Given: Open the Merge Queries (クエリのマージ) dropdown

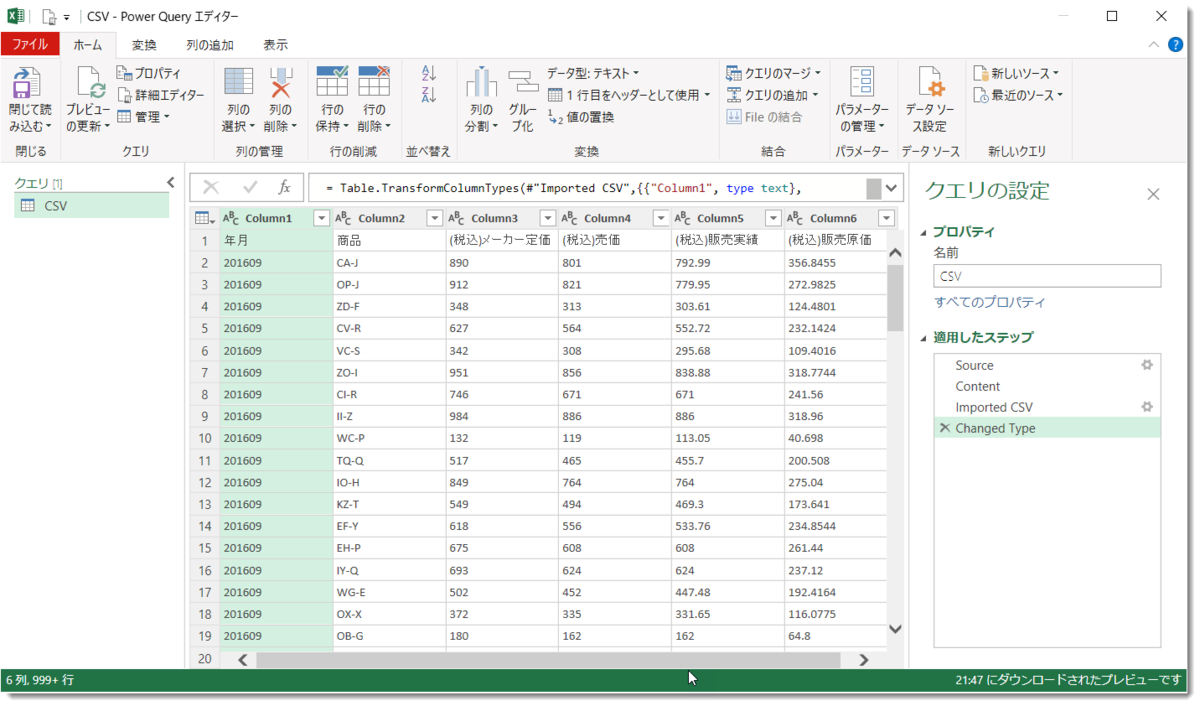Looking at the screenshot, I should 774,73.
